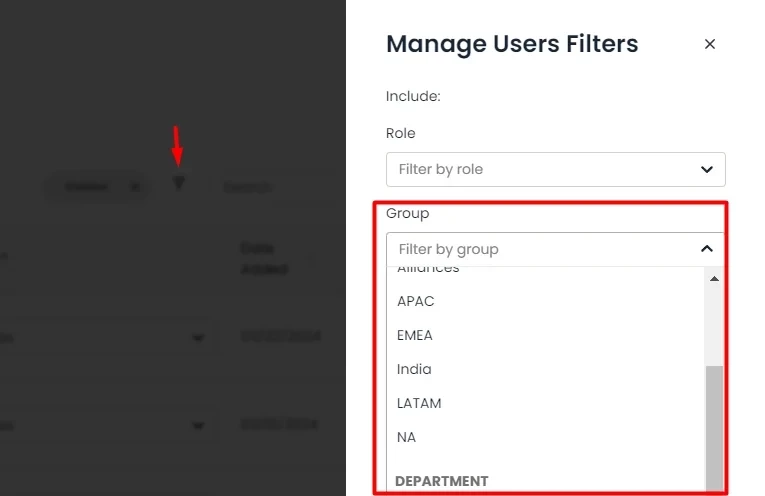Choose LATAM in the group options
Screen dimensions: 765x496
(x=419, y=403)
